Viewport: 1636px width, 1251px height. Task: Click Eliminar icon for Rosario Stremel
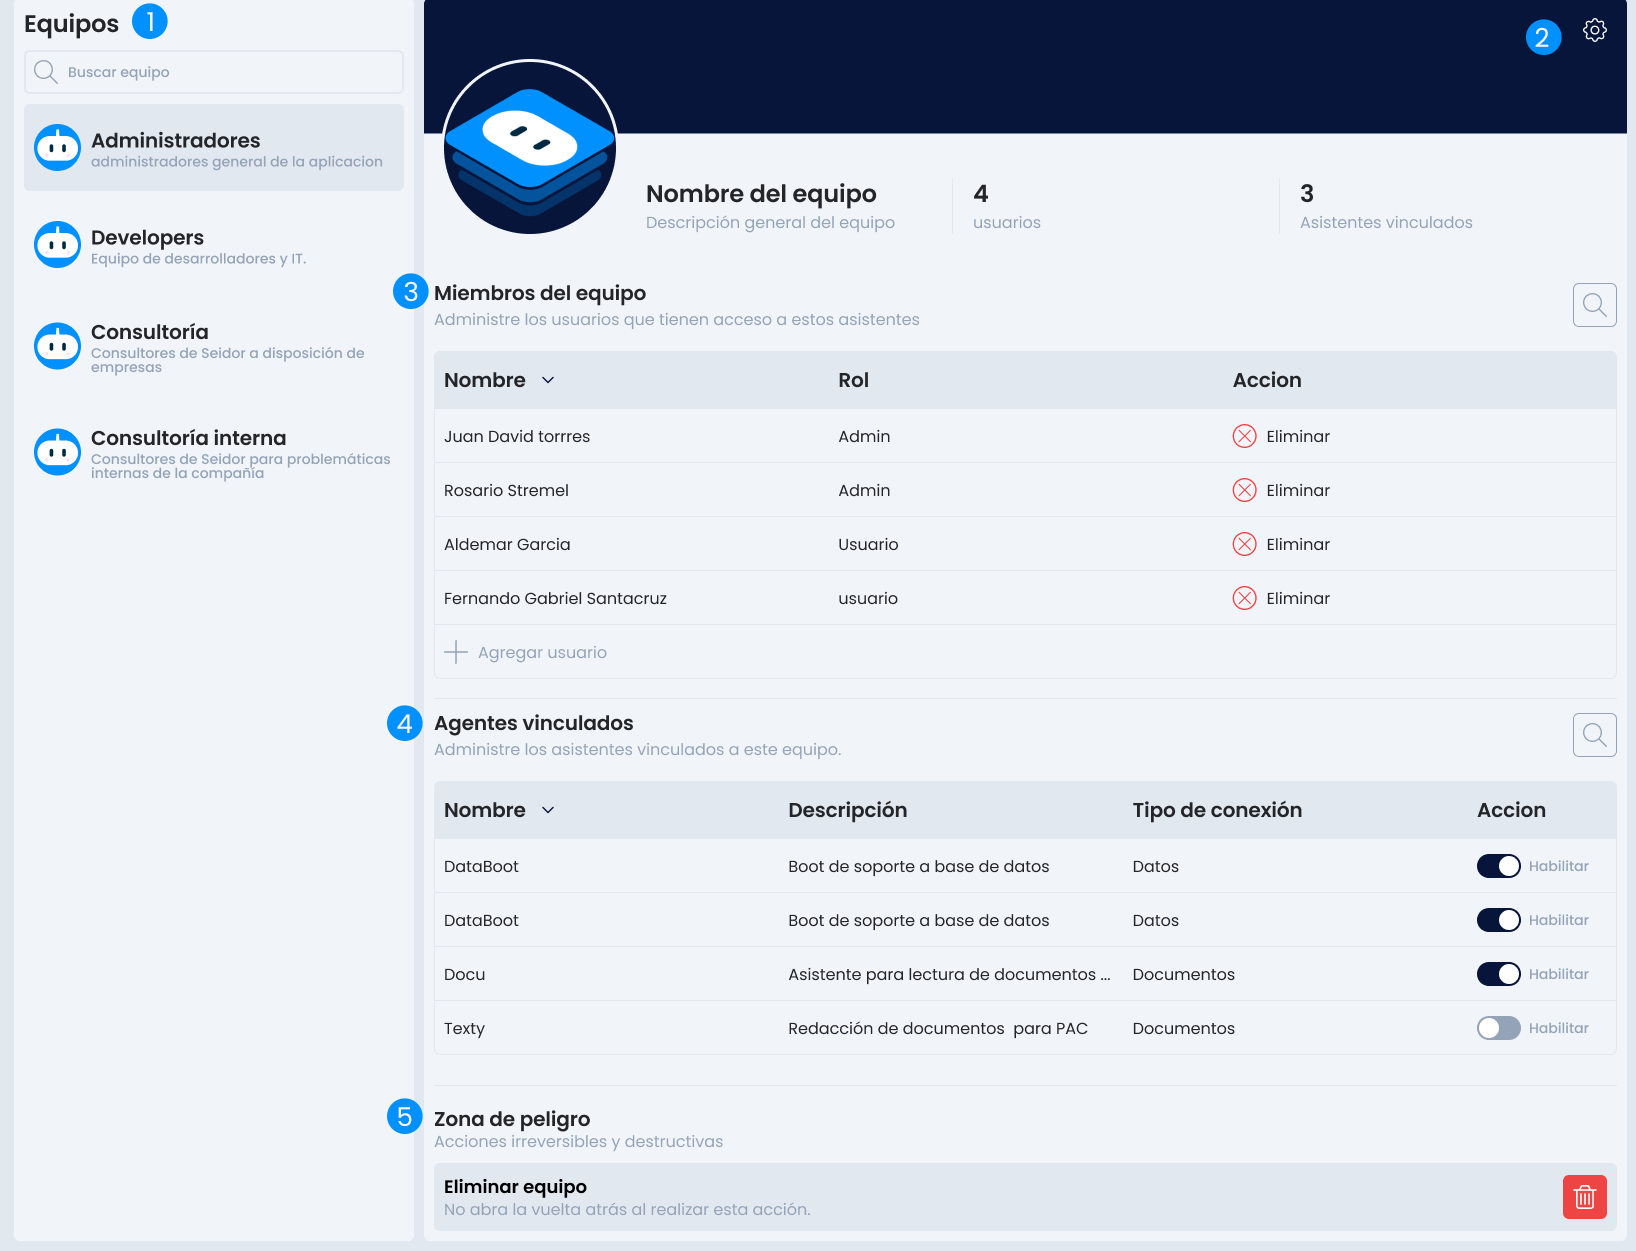pos(1244,490)
